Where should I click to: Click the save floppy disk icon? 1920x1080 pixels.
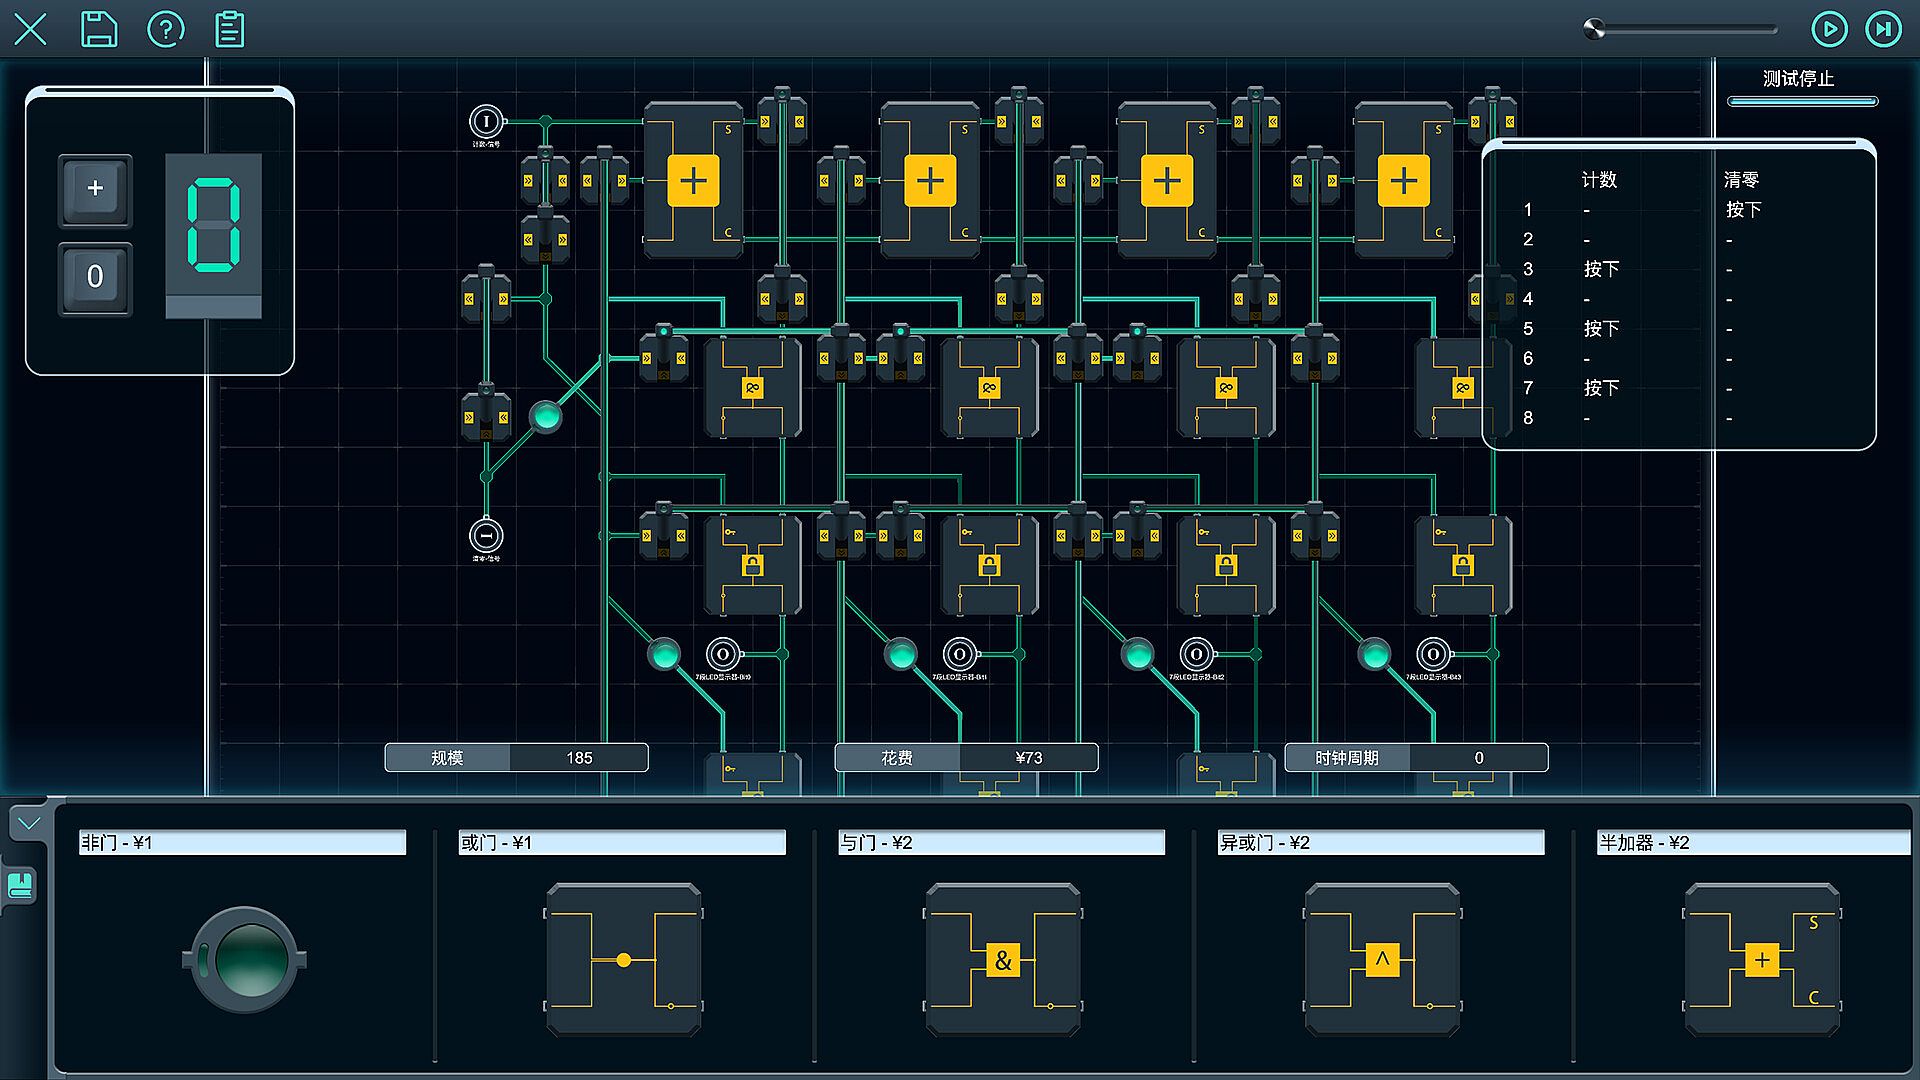(x=98, y=29)
